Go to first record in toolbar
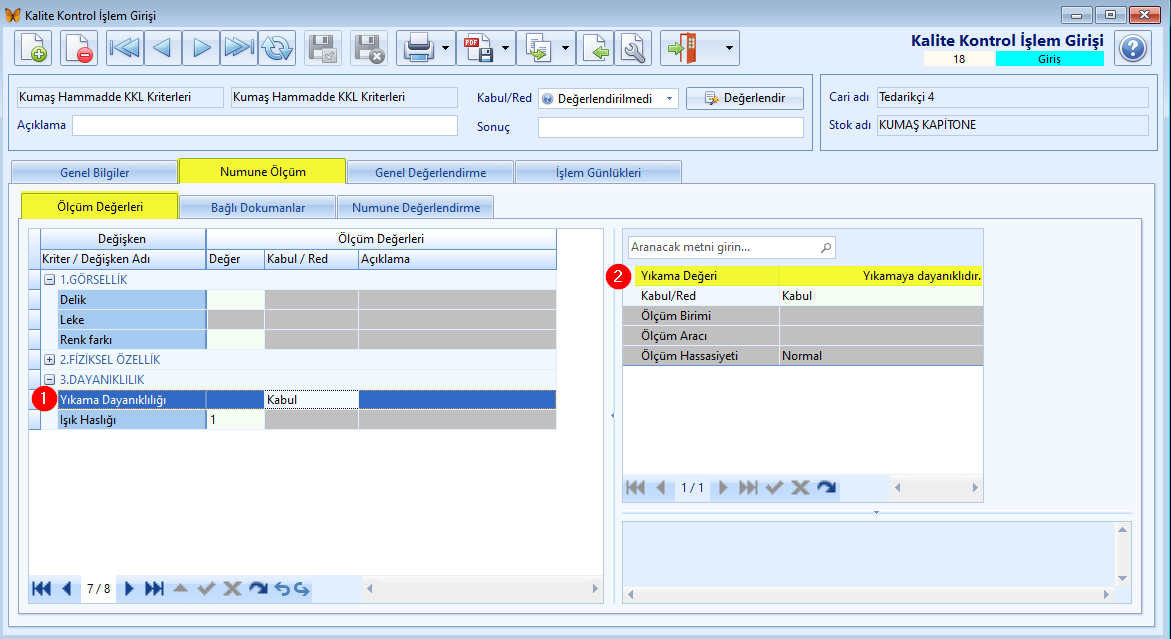This screenshot has width=1171, height=639. coord(125,49)
